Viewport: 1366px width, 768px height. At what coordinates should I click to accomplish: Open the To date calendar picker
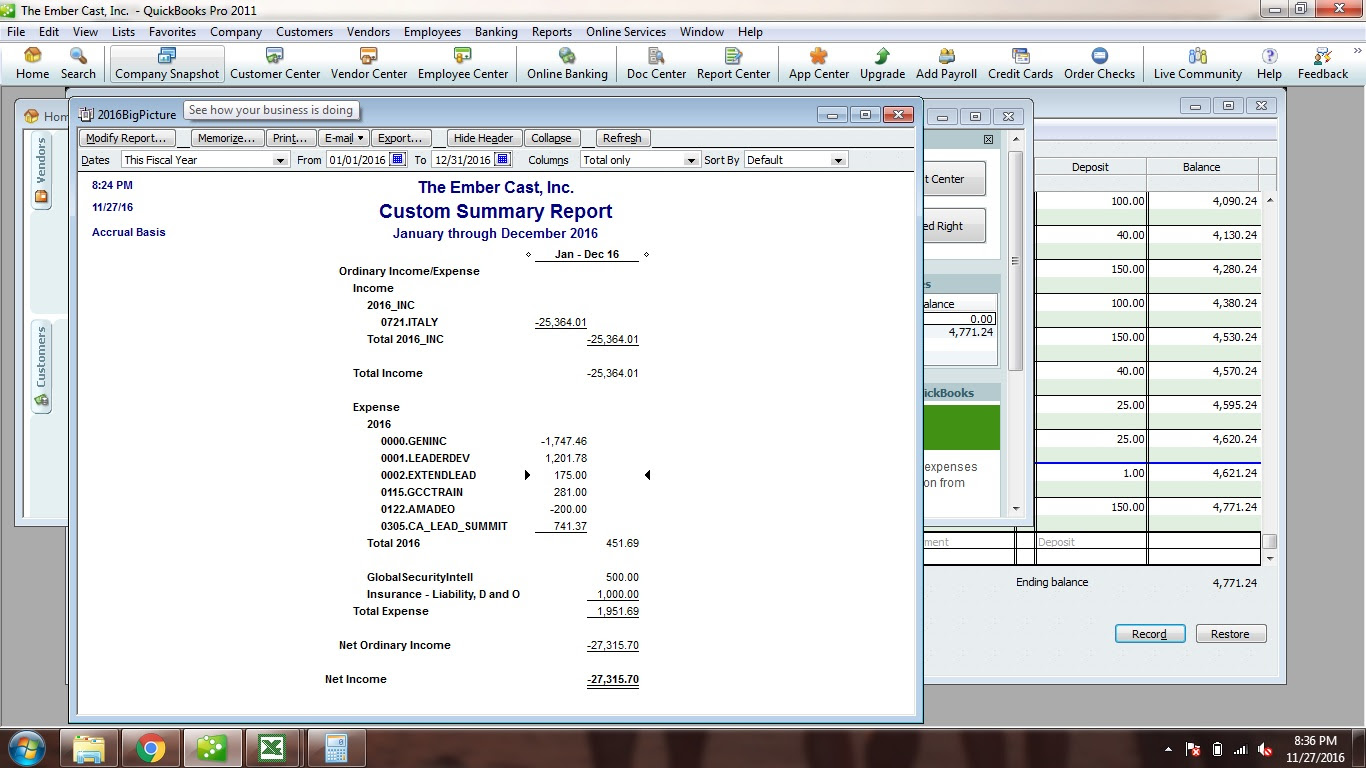click(x=503, y=159)
